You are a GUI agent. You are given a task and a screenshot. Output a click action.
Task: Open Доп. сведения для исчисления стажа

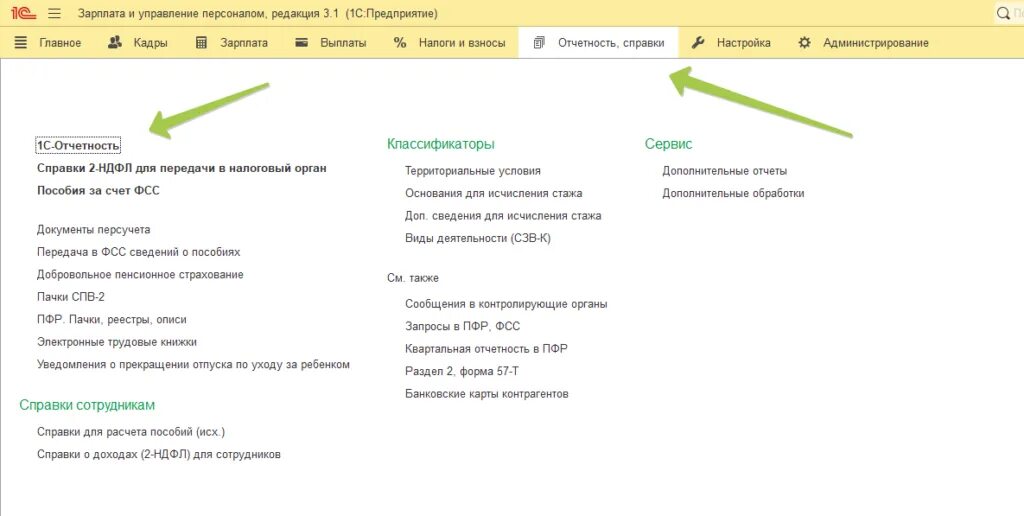click(x=503, y=216)
